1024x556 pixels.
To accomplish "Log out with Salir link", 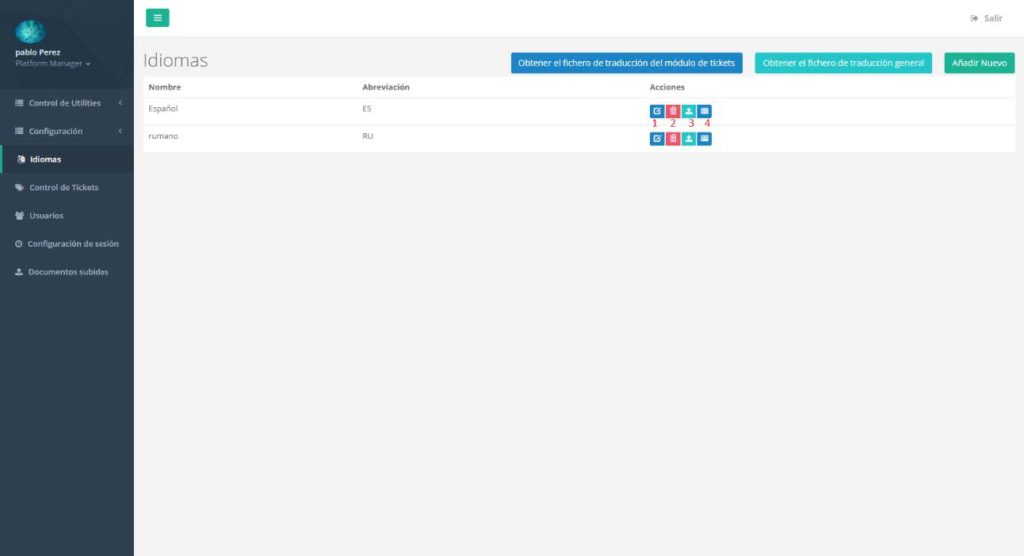I will (x=986, y=18).
